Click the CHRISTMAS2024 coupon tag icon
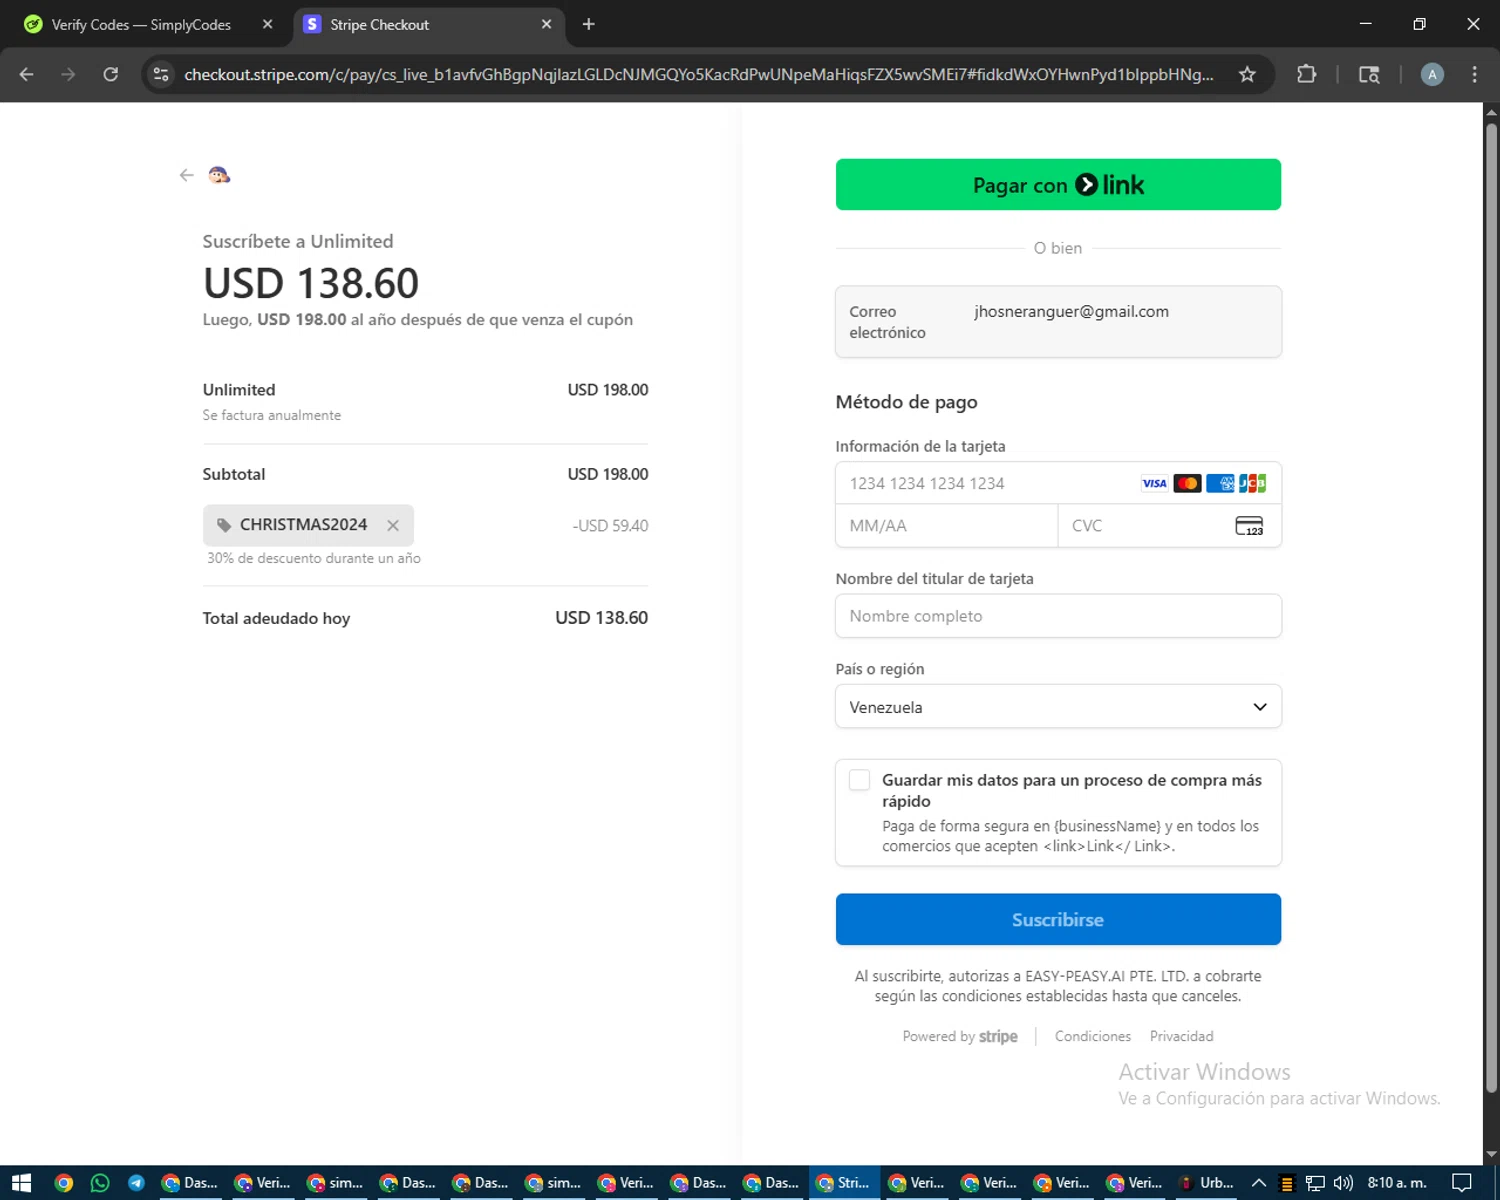 point(224,525)
